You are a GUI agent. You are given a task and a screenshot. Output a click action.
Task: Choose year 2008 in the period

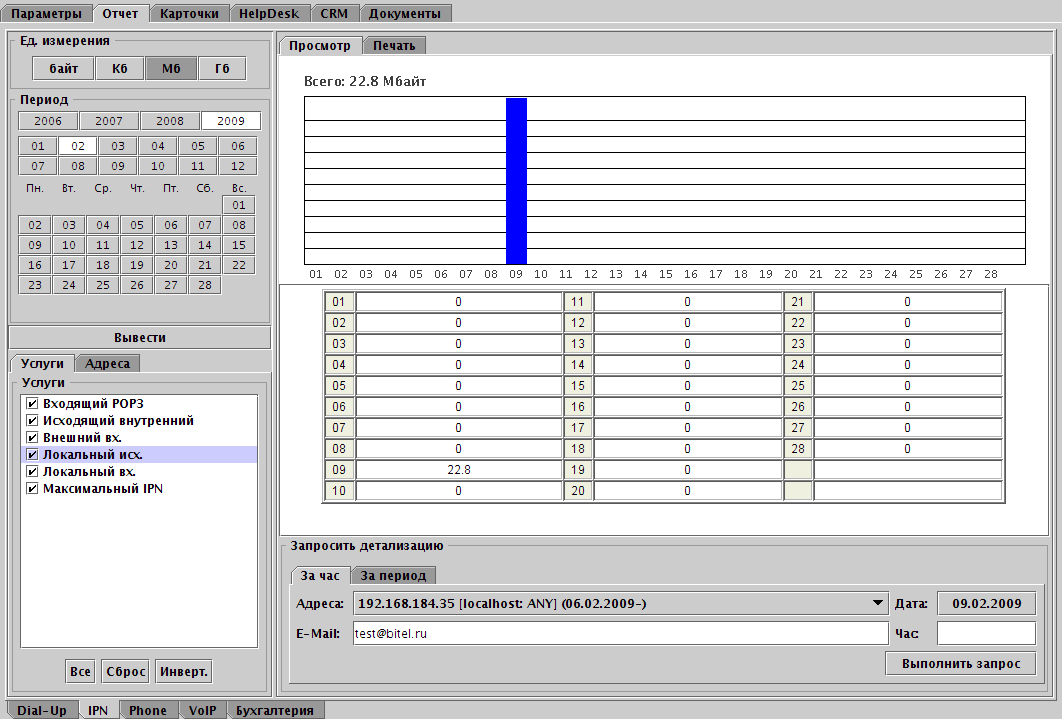pos(170,120)
